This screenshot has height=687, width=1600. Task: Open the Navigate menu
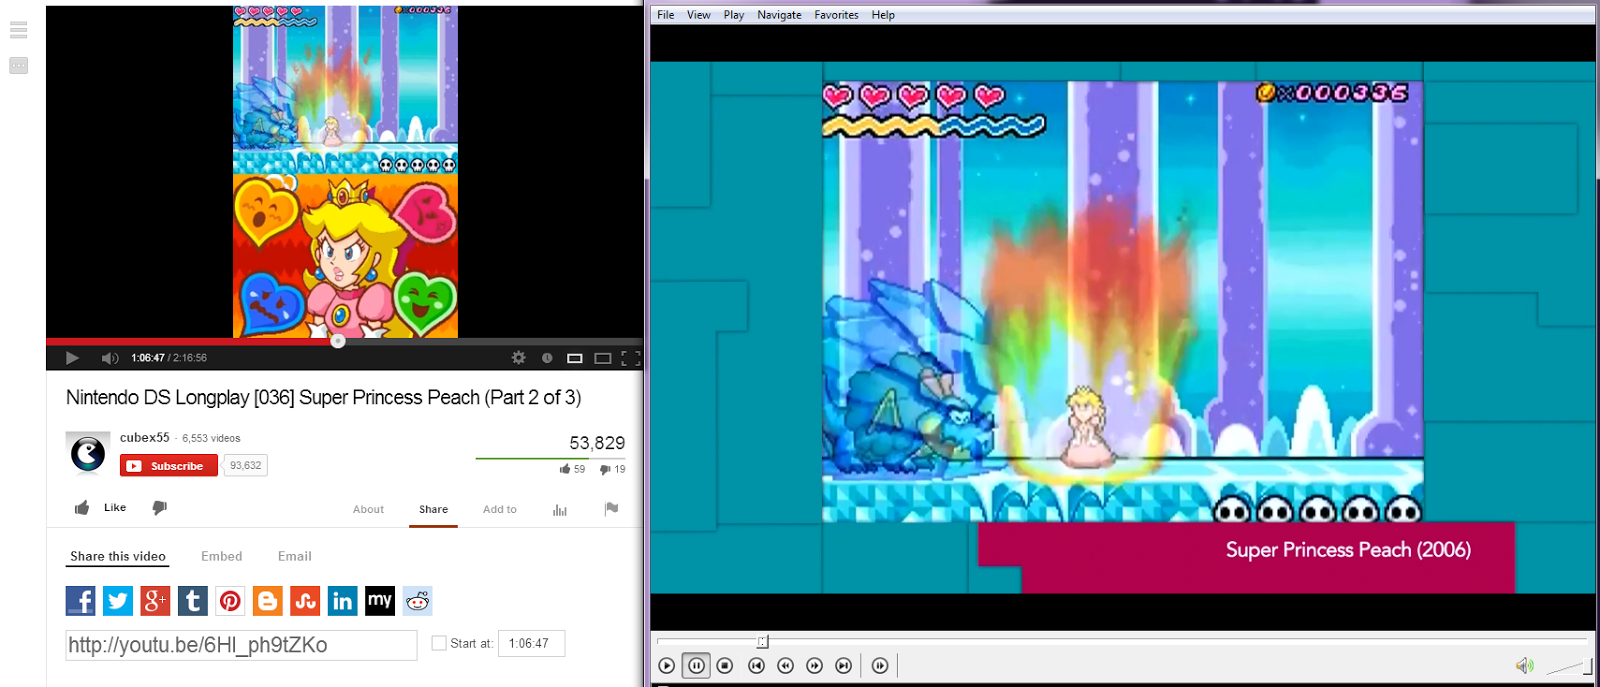click(779, 15)
